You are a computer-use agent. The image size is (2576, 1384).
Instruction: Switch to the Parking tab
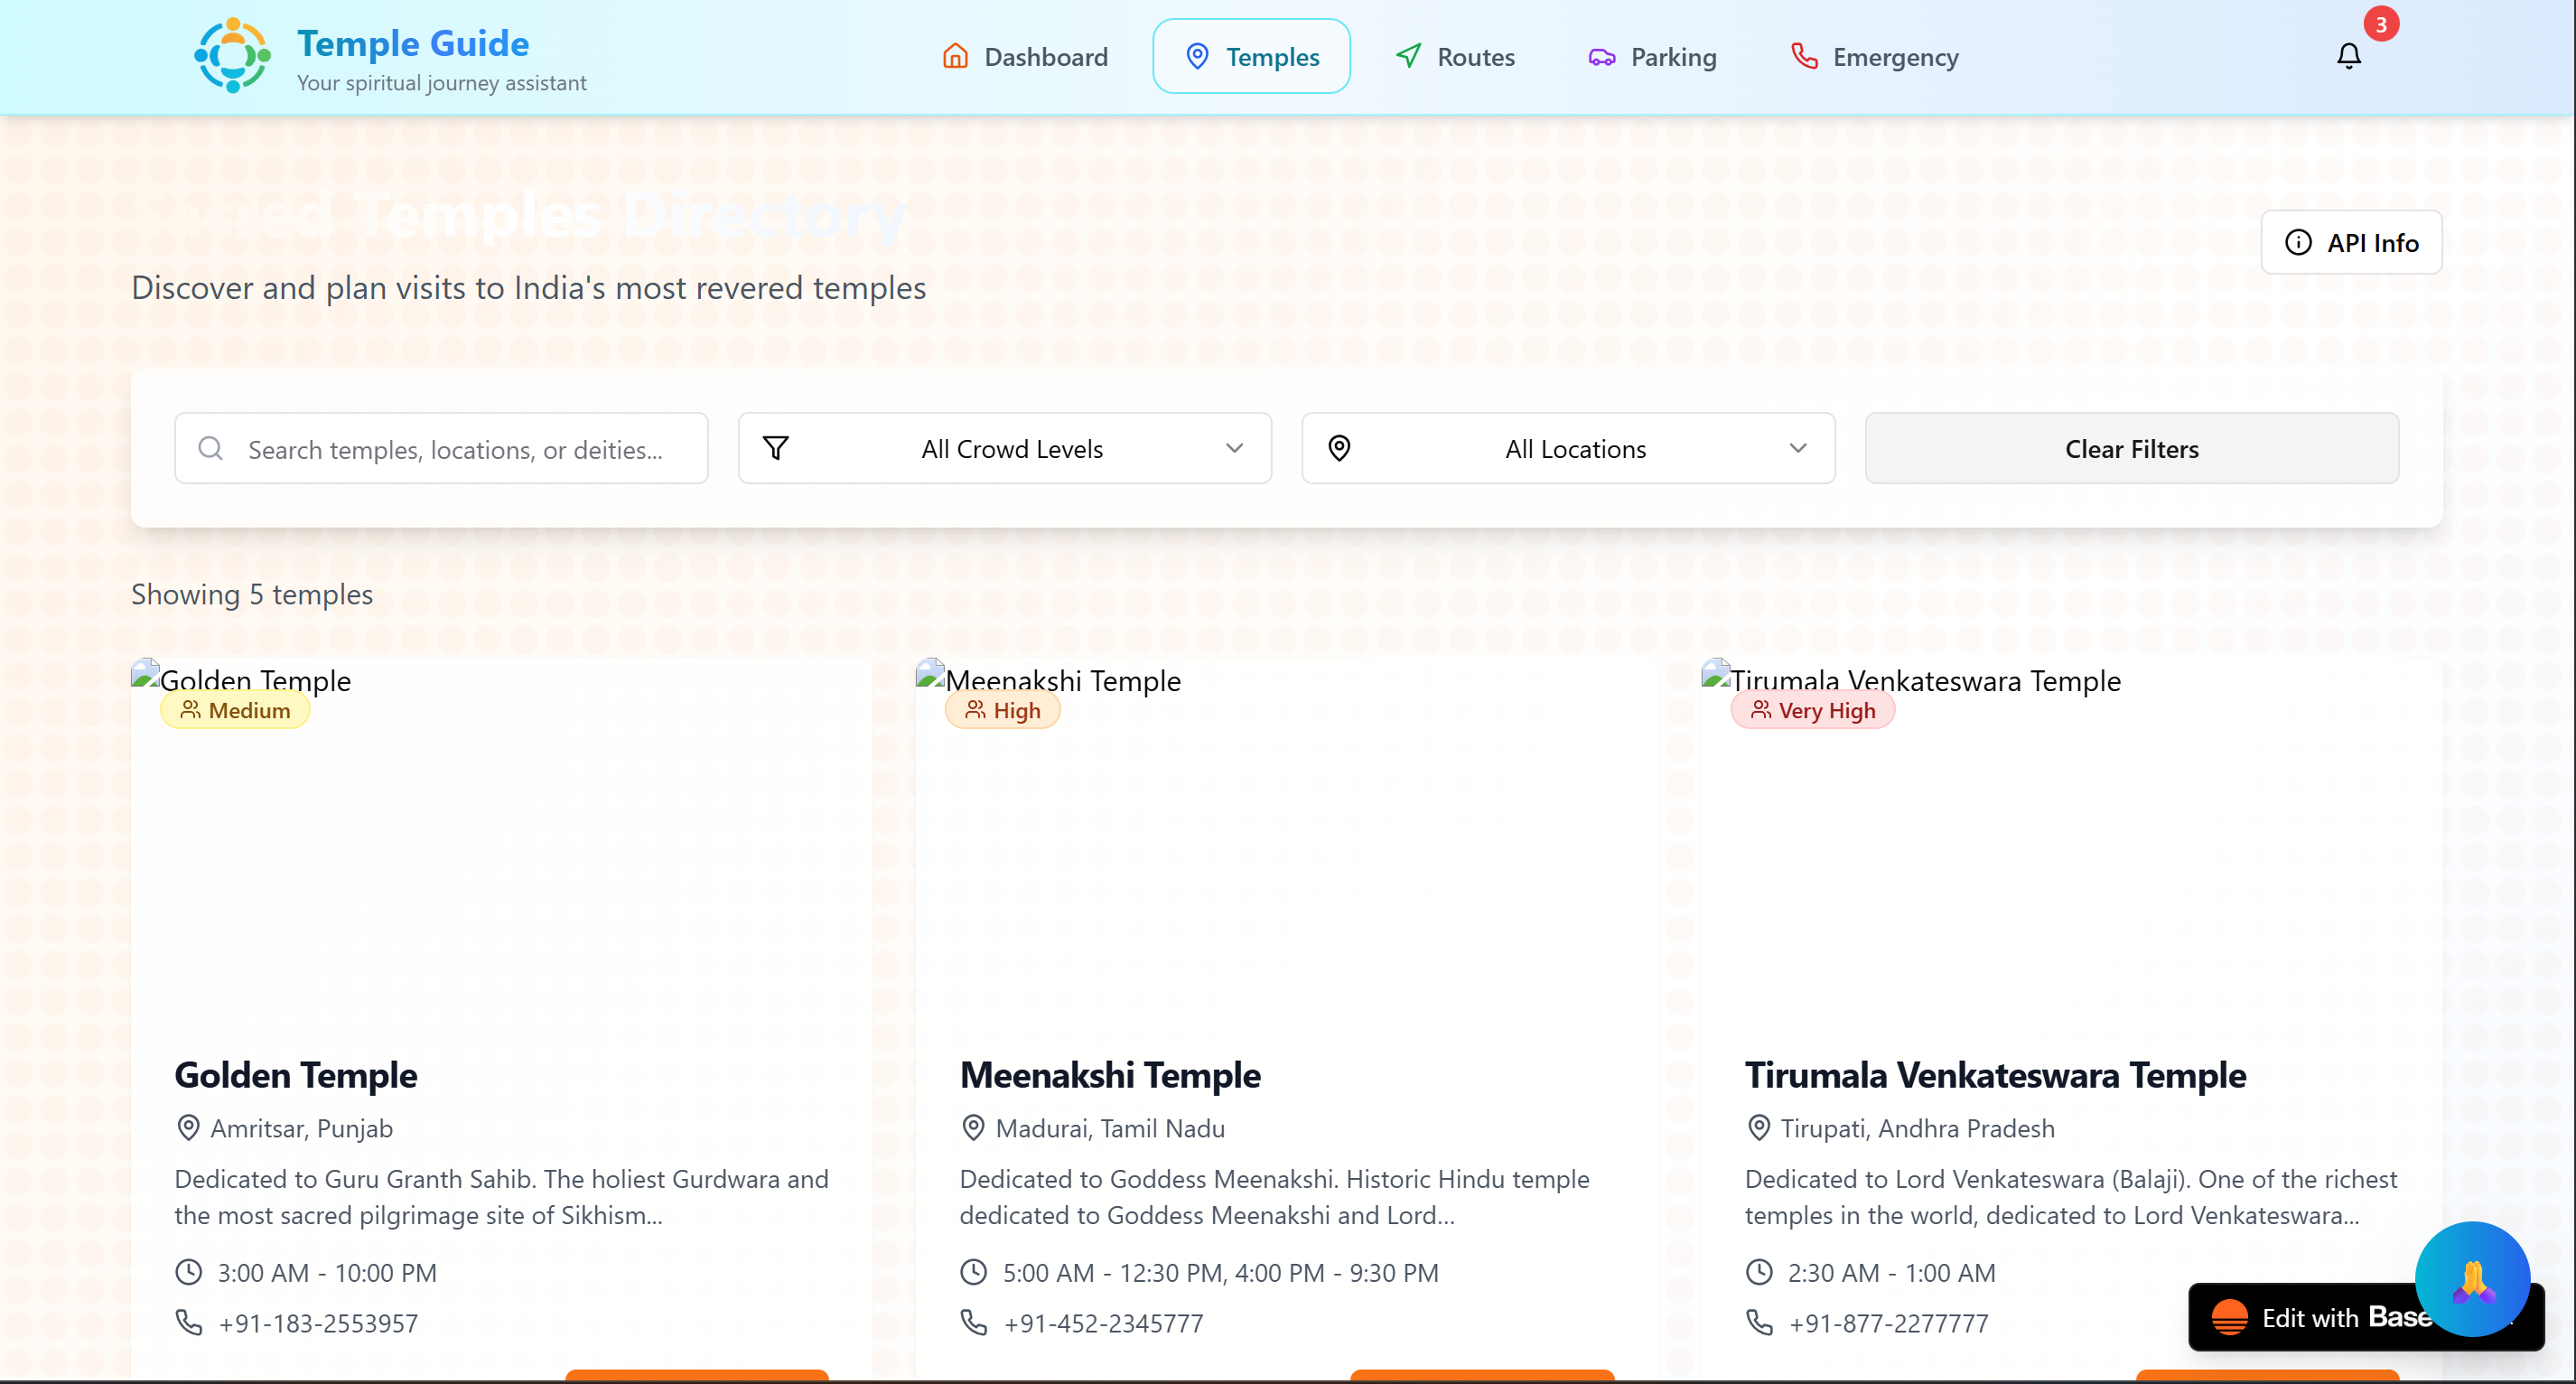1652,57
